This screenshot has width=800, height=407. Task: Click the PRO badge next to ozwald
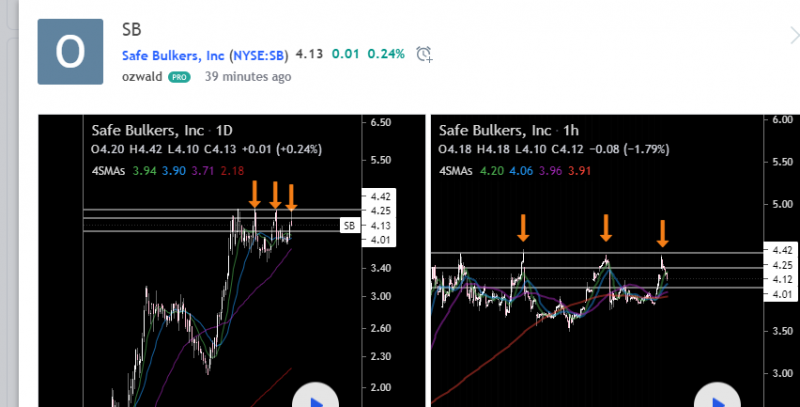click(179, 77)
